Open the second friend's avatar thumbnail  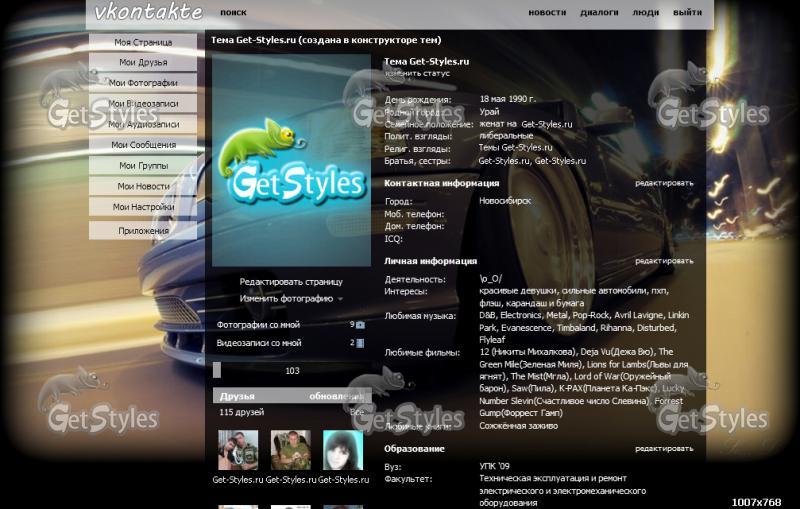(290, 451)
